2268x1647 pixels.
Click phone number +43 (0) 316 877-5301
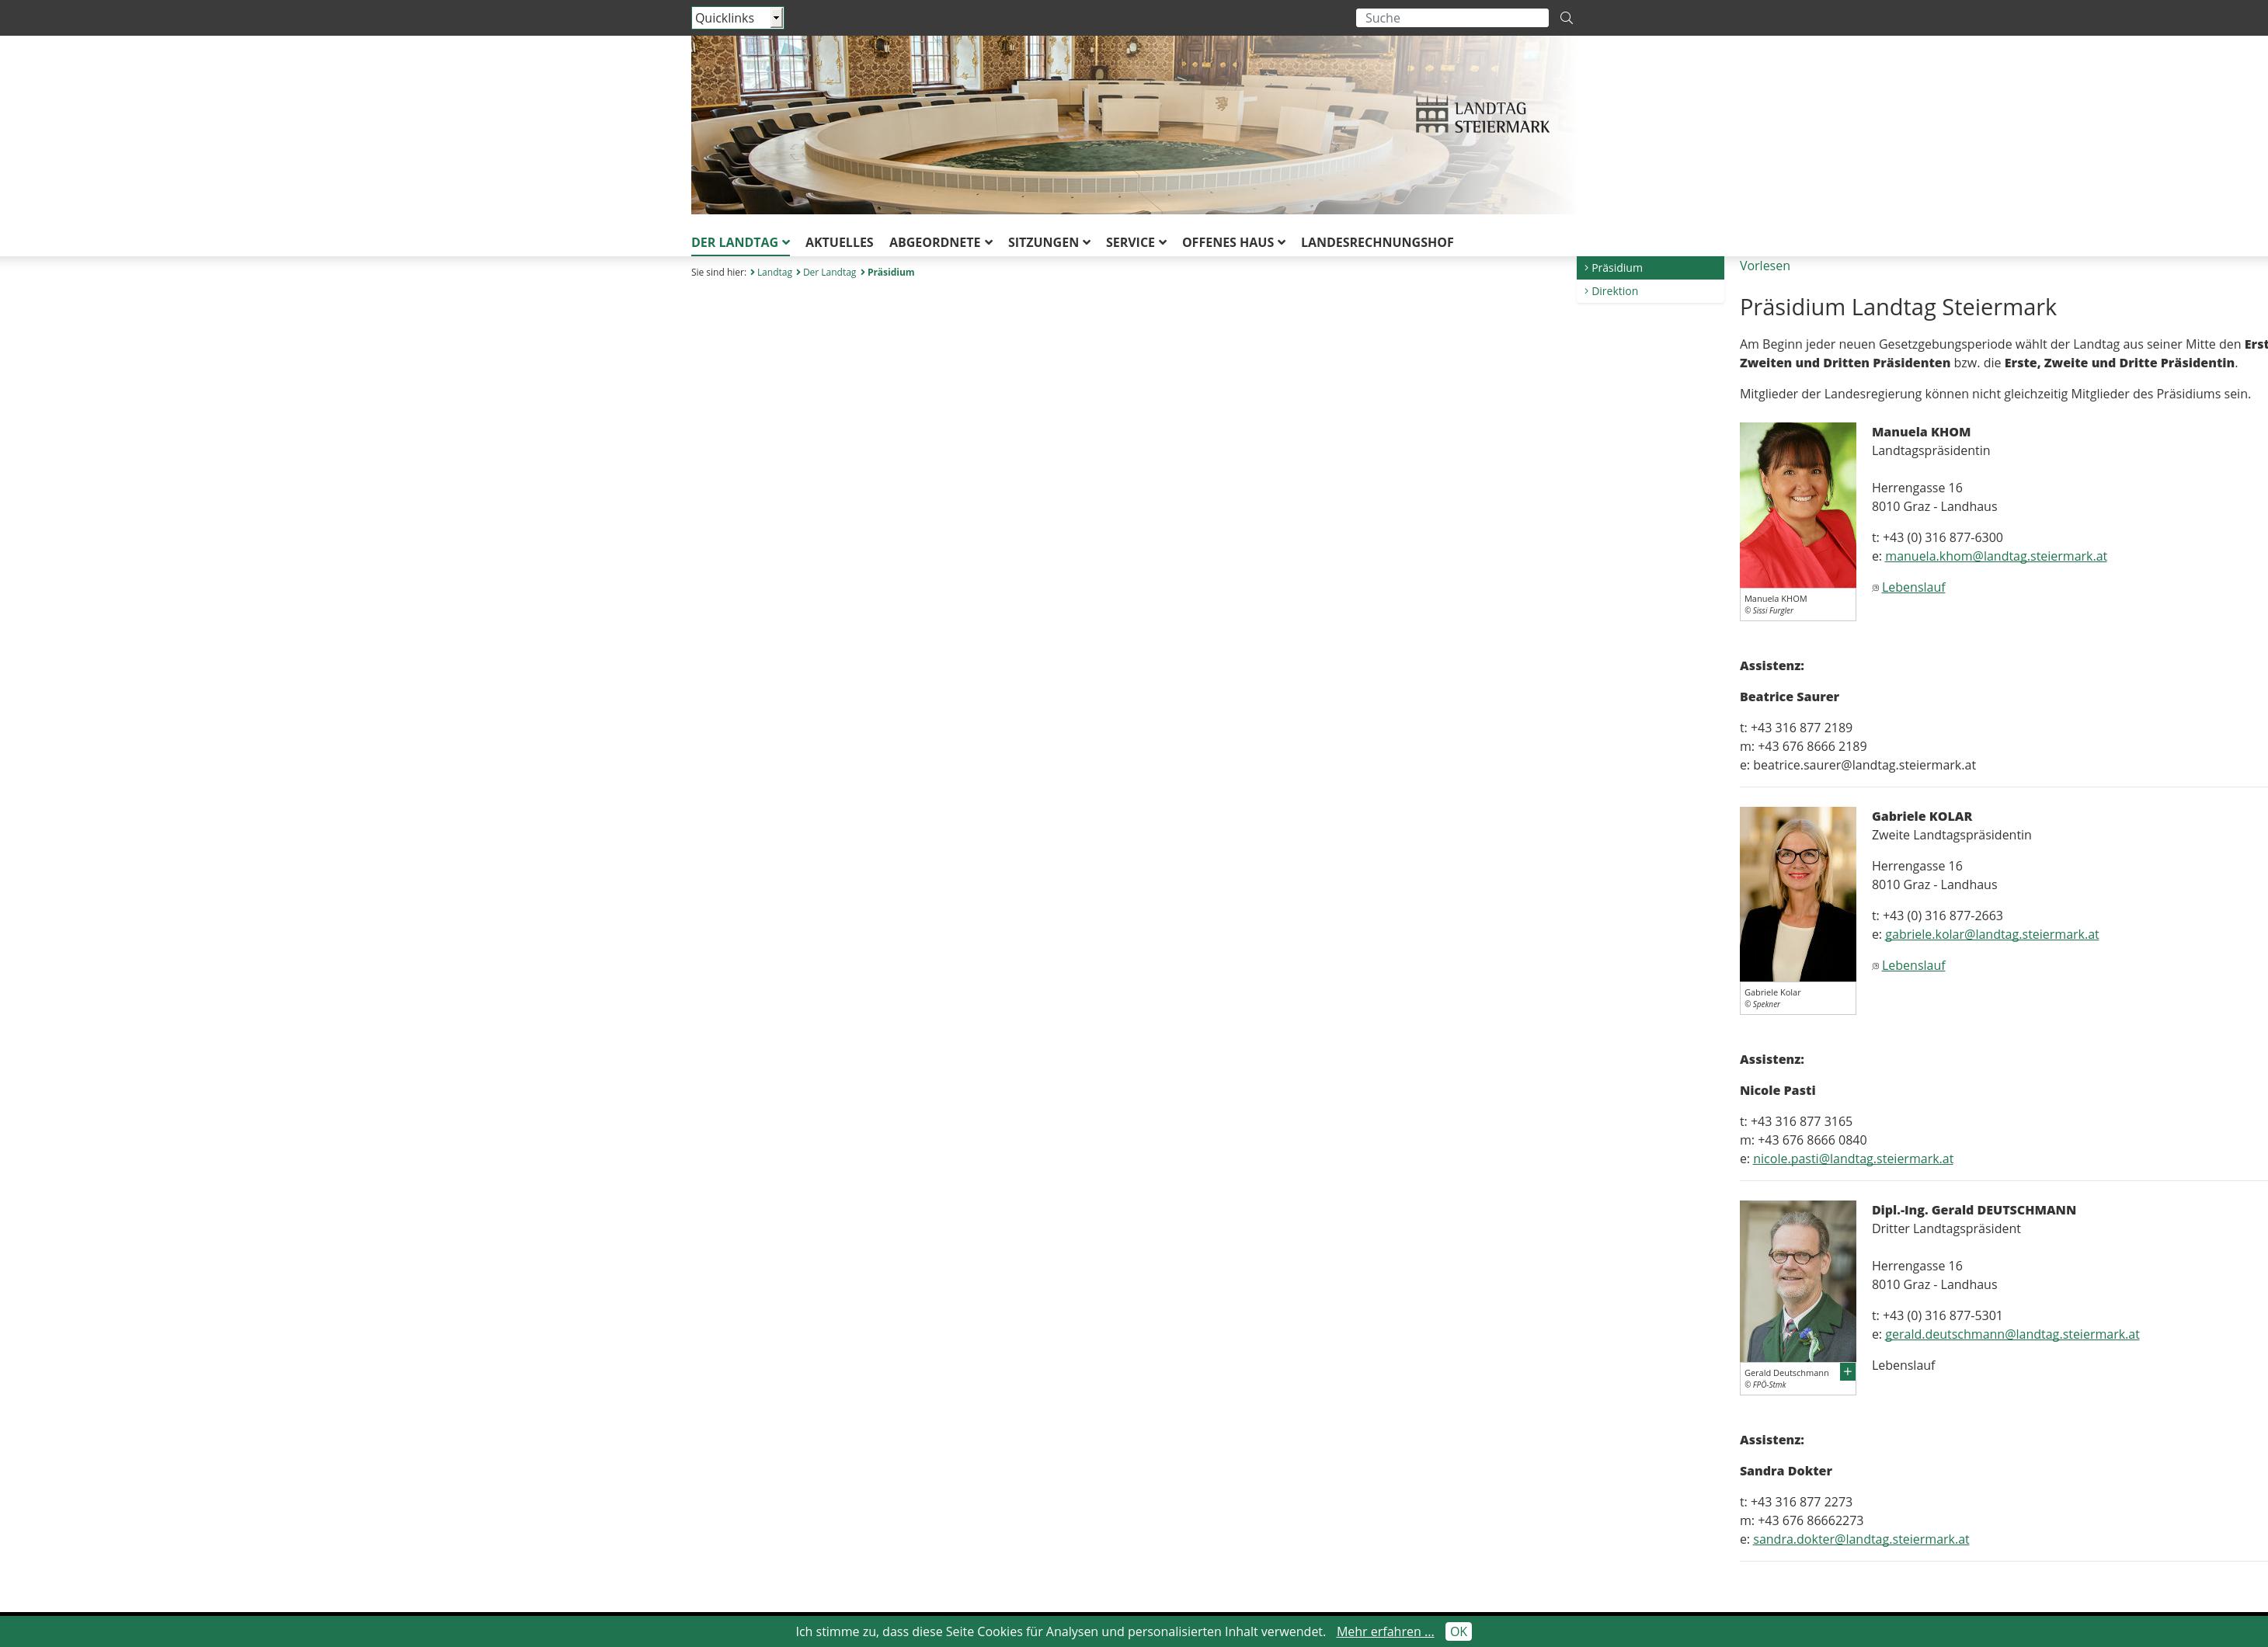pos(1942,1315)
